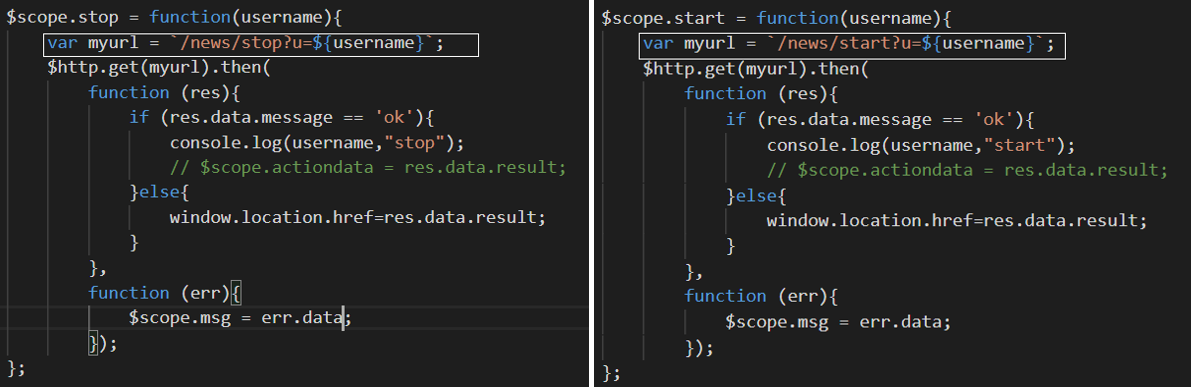Click "function (err)" in the stop function

[x=159, y=293]
